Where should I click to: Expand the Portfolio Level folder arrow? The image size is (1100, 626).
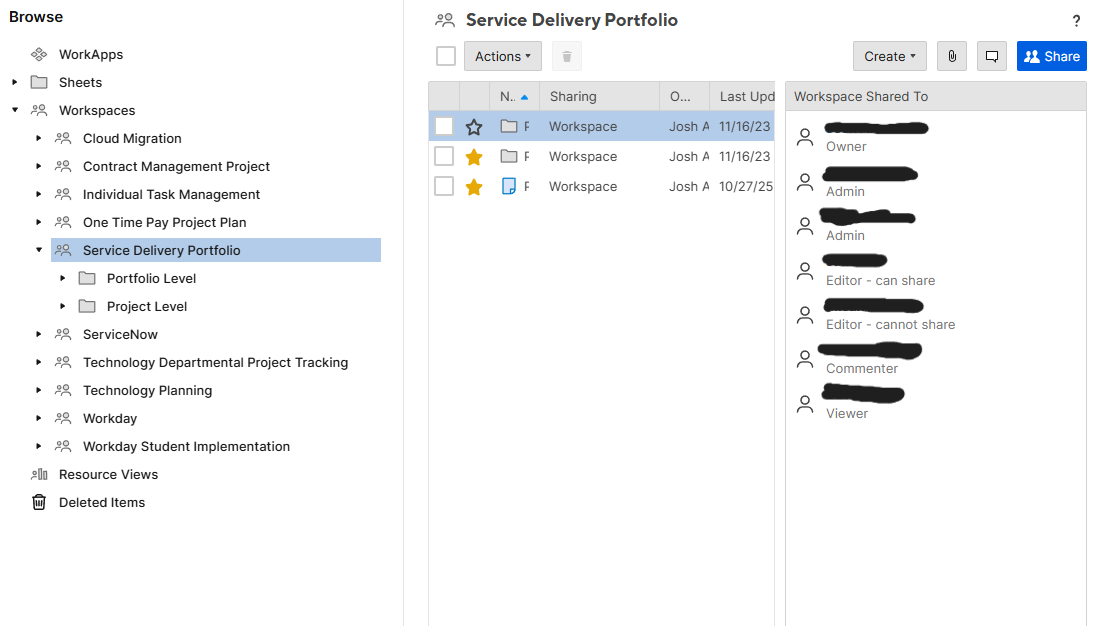click(62, 278)
